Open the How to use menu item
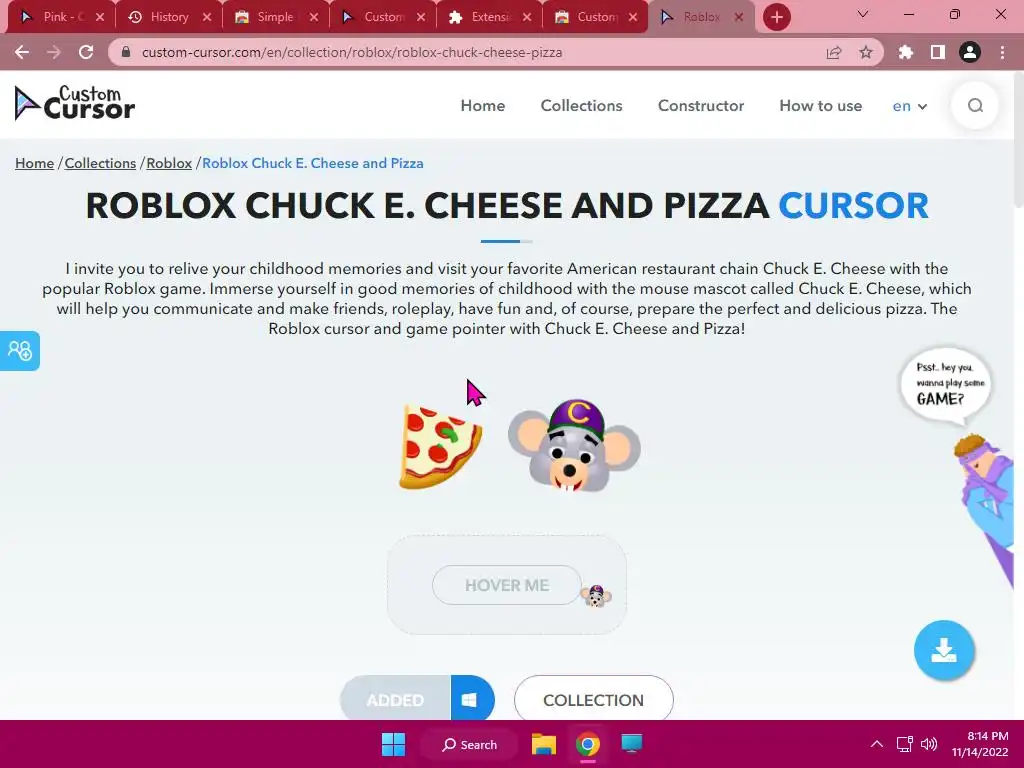 [820, 106]
